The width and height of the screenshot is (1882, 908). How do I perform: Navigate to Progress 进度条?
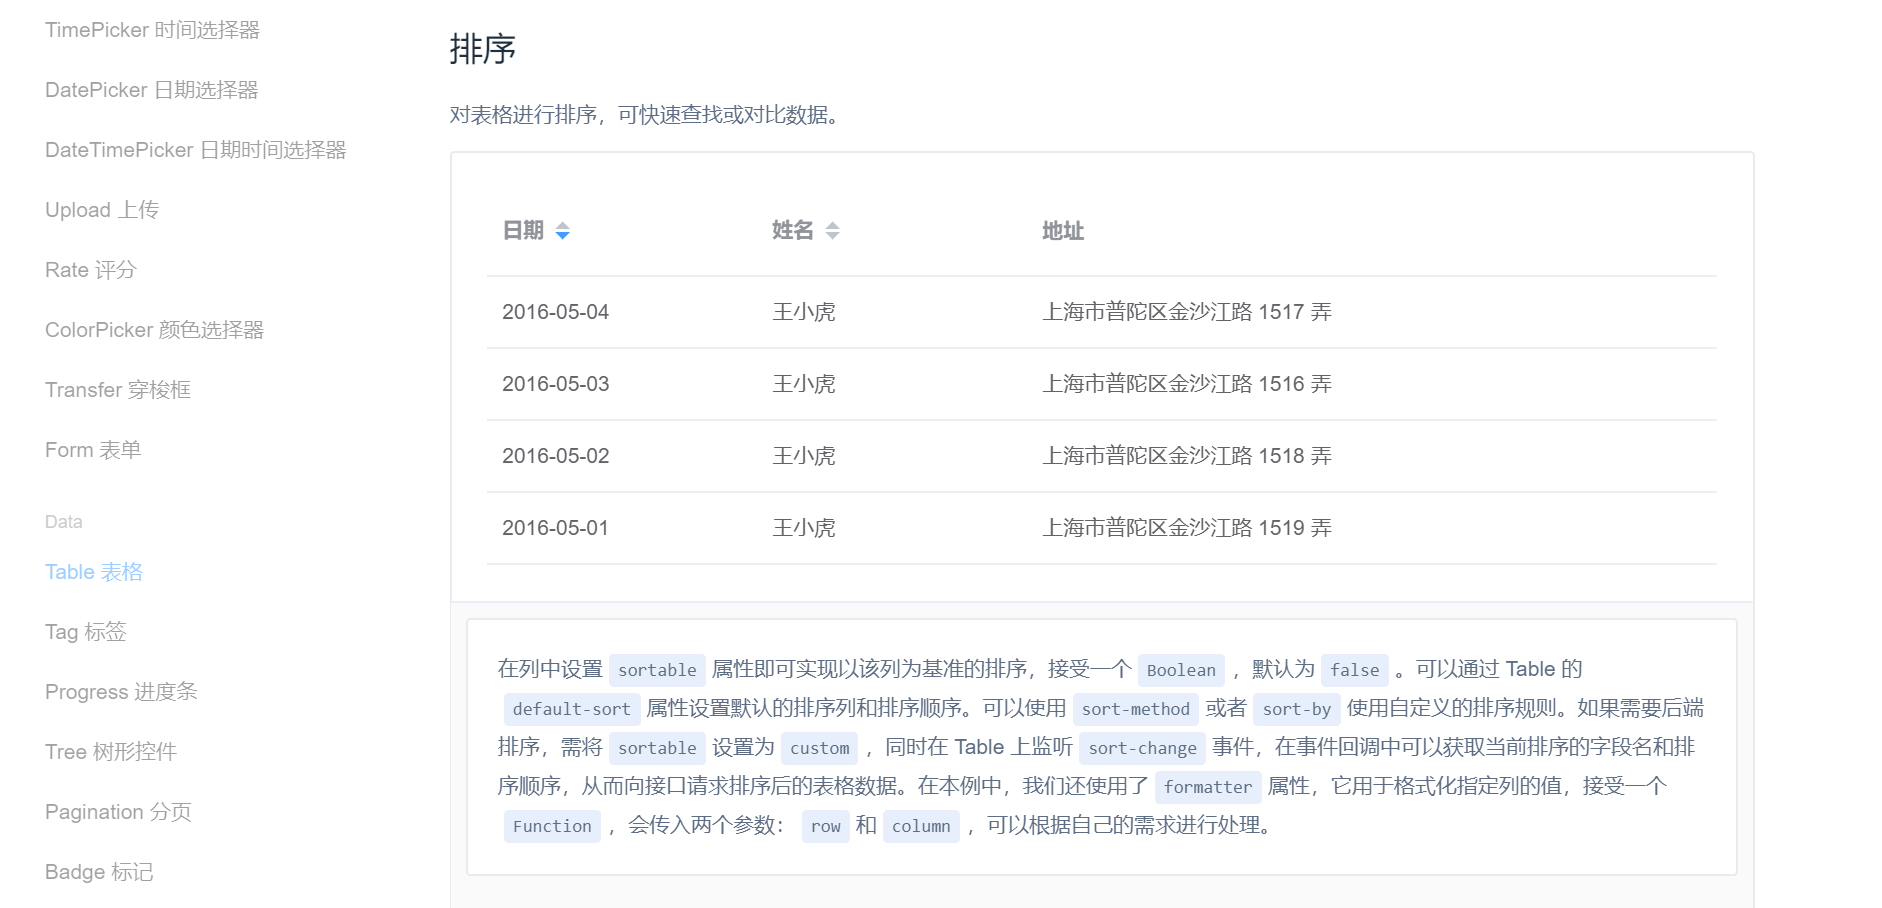[121, 691]
